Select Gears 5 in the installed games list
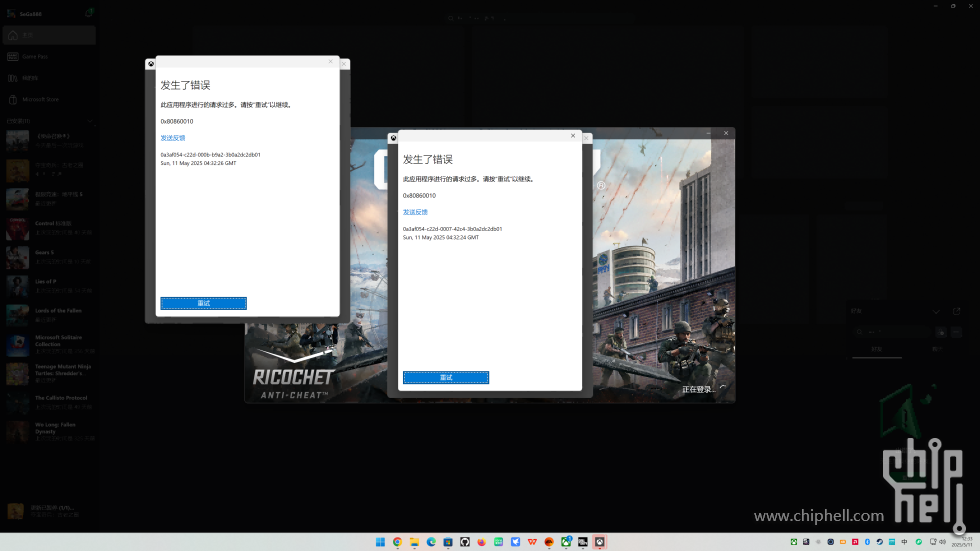This screenshot has width=980, height=551. [x=49, y=257]
